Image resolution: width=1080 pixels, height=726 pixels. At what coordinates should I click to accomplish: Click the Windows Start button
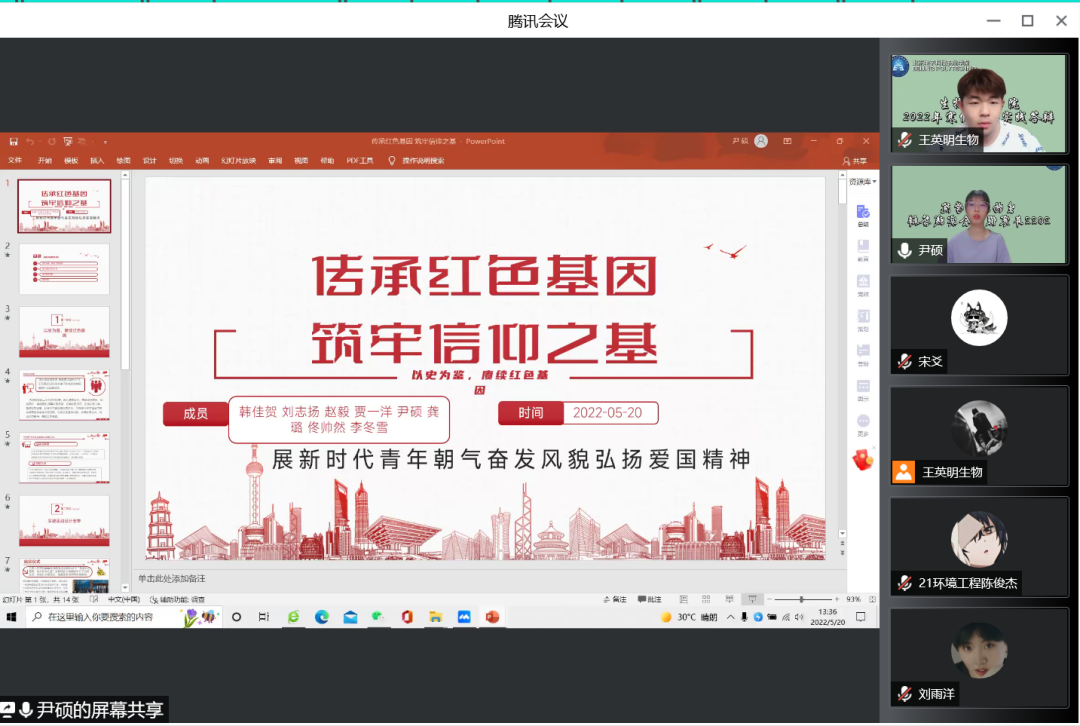(x=12, y=617)
